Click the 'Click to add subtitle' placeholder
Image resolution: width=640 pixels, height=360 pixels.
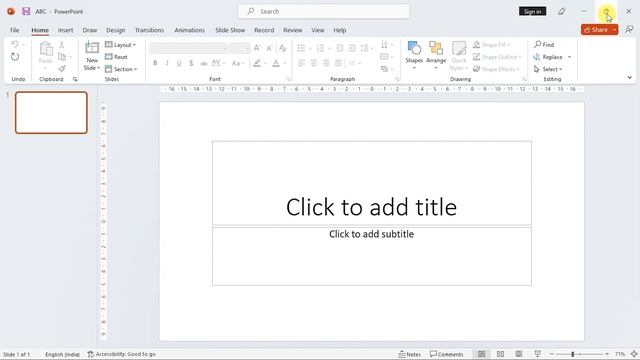coord(372,256)
